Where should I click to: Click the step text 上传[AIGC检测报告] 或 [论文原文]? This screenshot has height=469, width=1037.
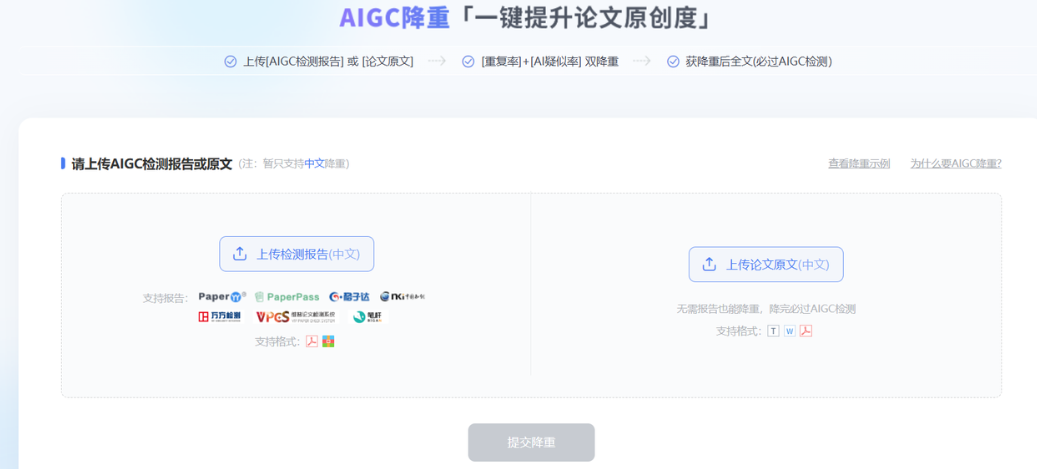pyautogui.click(x=328, y=62)
